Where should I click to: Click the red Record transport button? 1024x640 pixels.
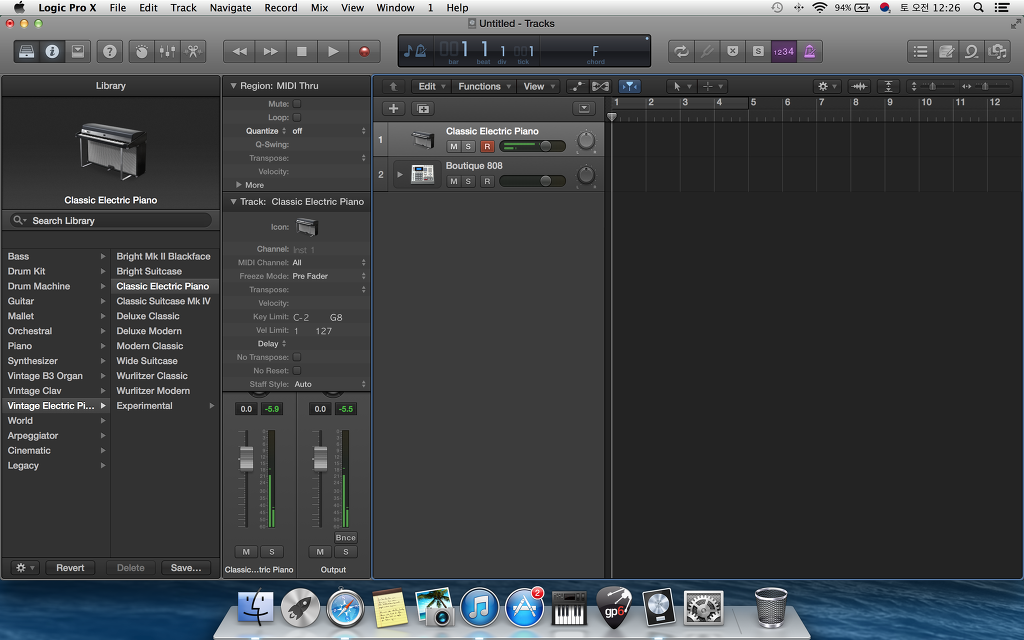[x=364, y=51]
